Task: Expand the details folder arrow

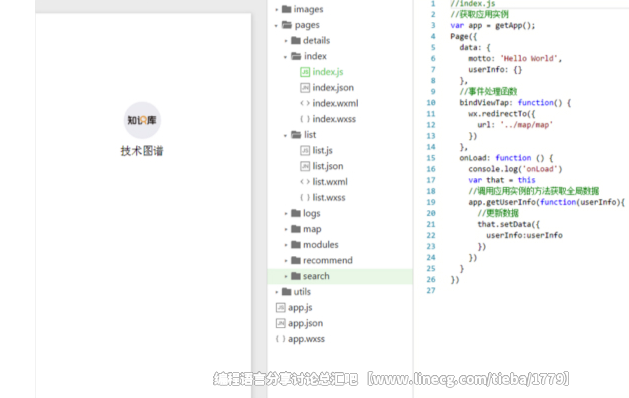Action: pyautogui.click(x=286, y=41)
